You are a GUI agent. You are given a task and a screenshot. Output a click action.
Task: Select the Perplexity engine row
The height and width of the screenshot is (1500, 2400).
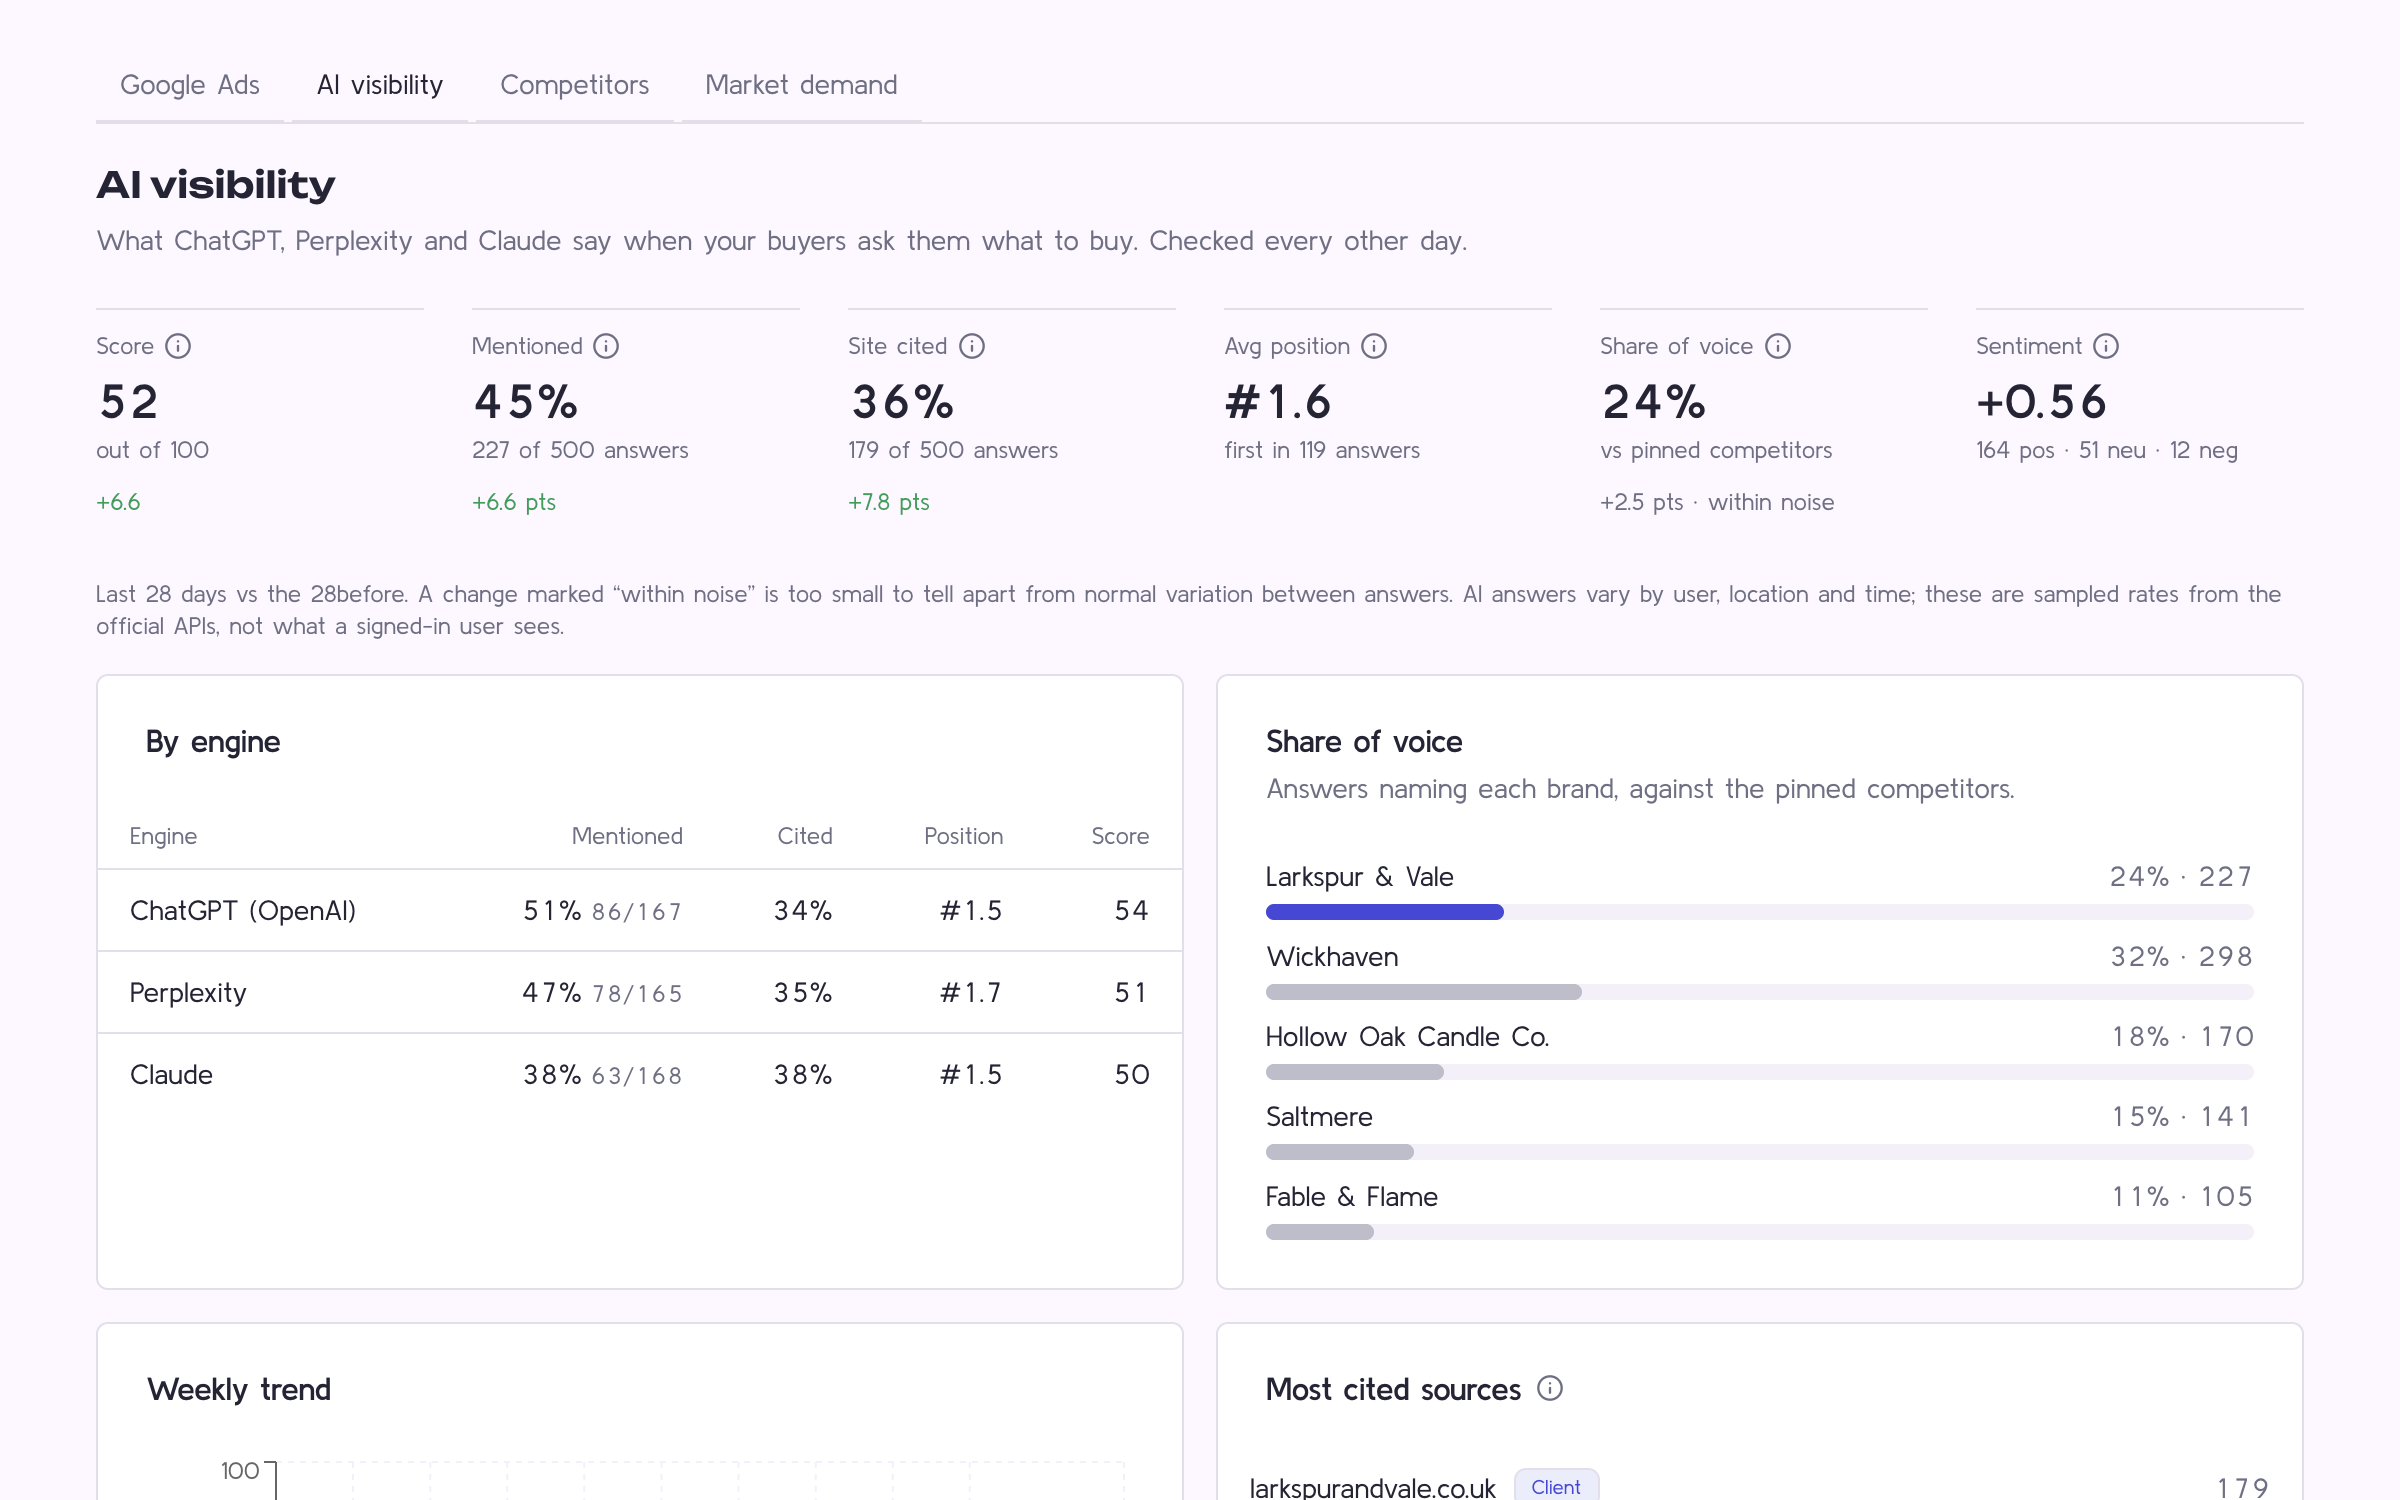point(640,993)
